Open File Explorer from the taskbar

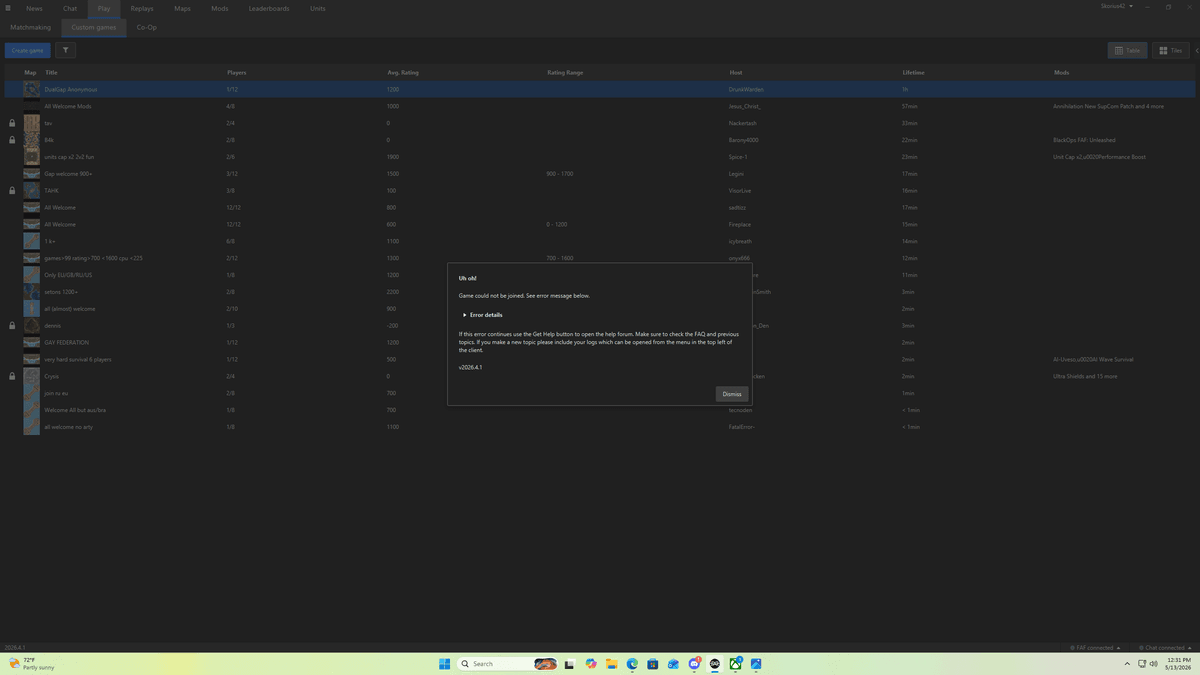611,664
